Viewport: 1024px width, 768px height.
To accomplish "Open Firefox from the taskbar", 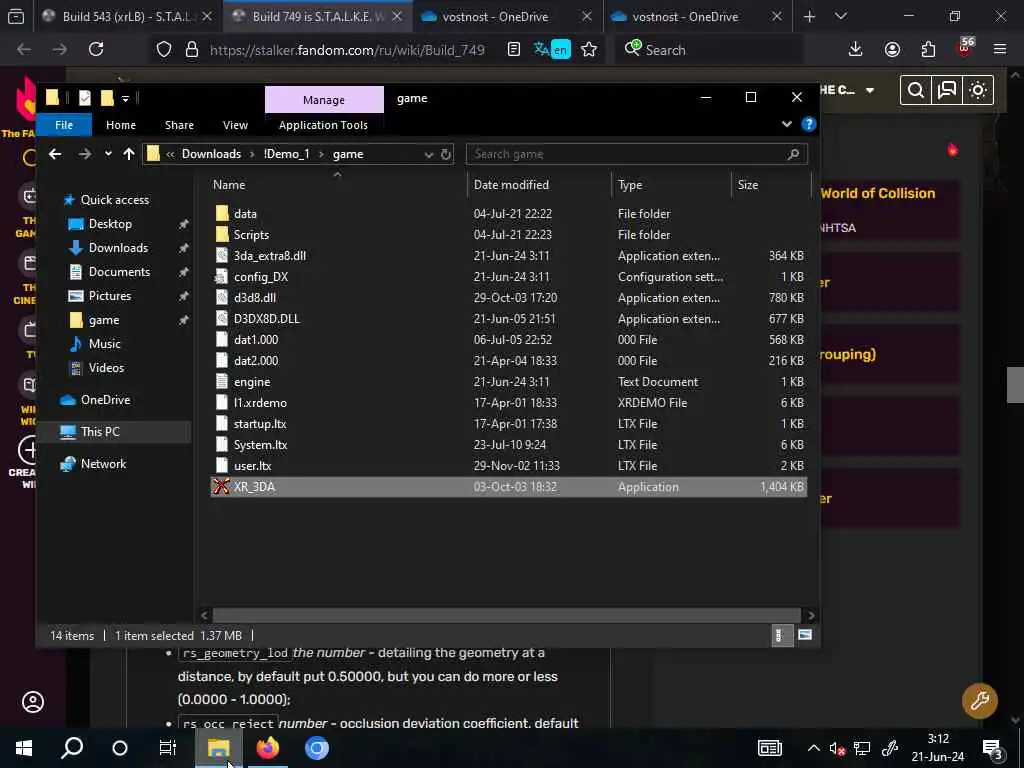I will click(x=267, y=748).
